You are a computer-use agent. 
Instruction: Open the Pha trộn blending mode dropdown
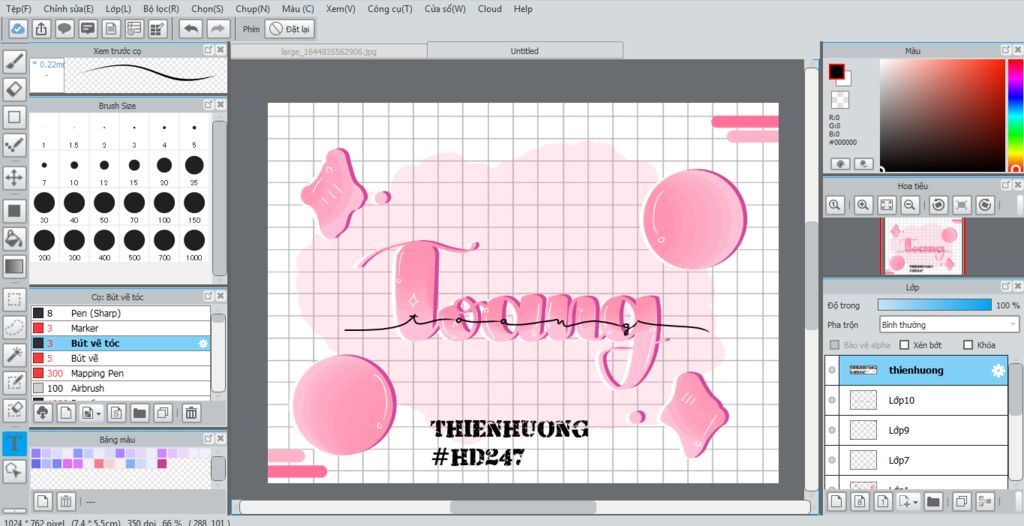click(949, 325)
